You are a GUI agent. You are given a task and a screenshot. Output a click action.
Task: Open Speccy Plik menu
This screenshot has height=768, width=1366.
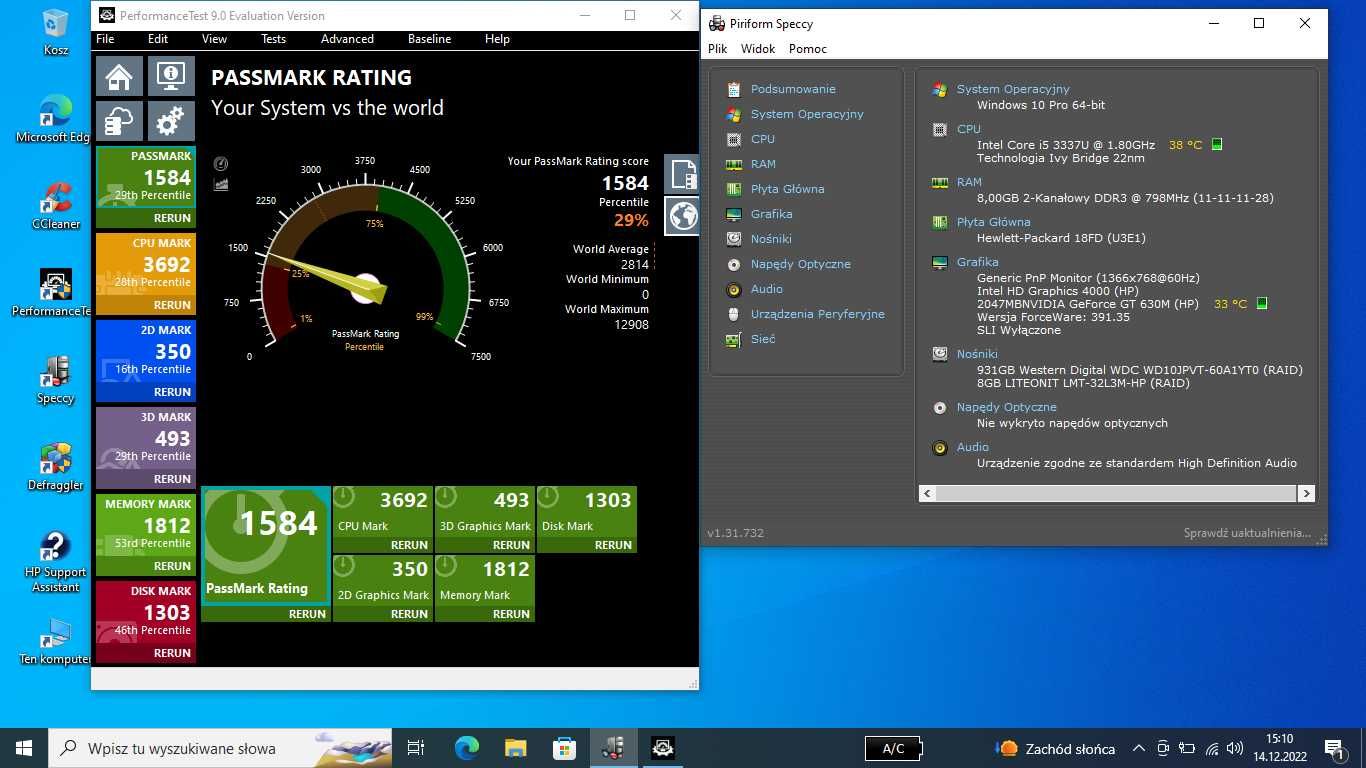(718, 49)
